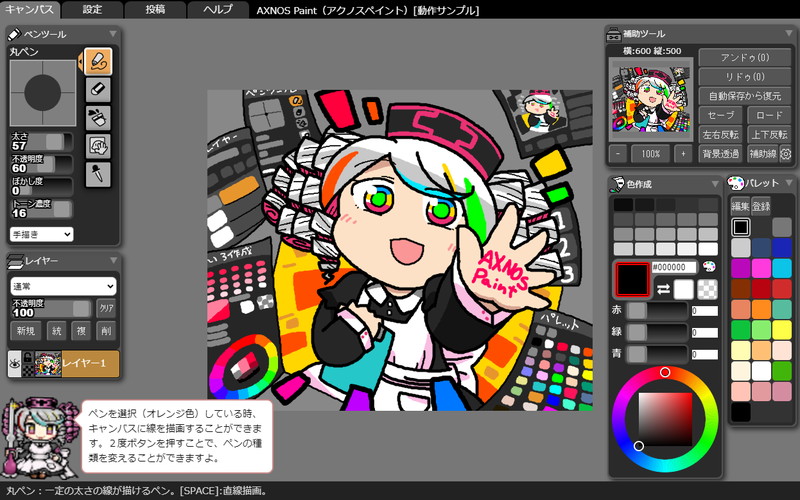Adjust the layer 不透明度 100 slider
This screenshot has width=800, height=500.
tap(51, 308)
